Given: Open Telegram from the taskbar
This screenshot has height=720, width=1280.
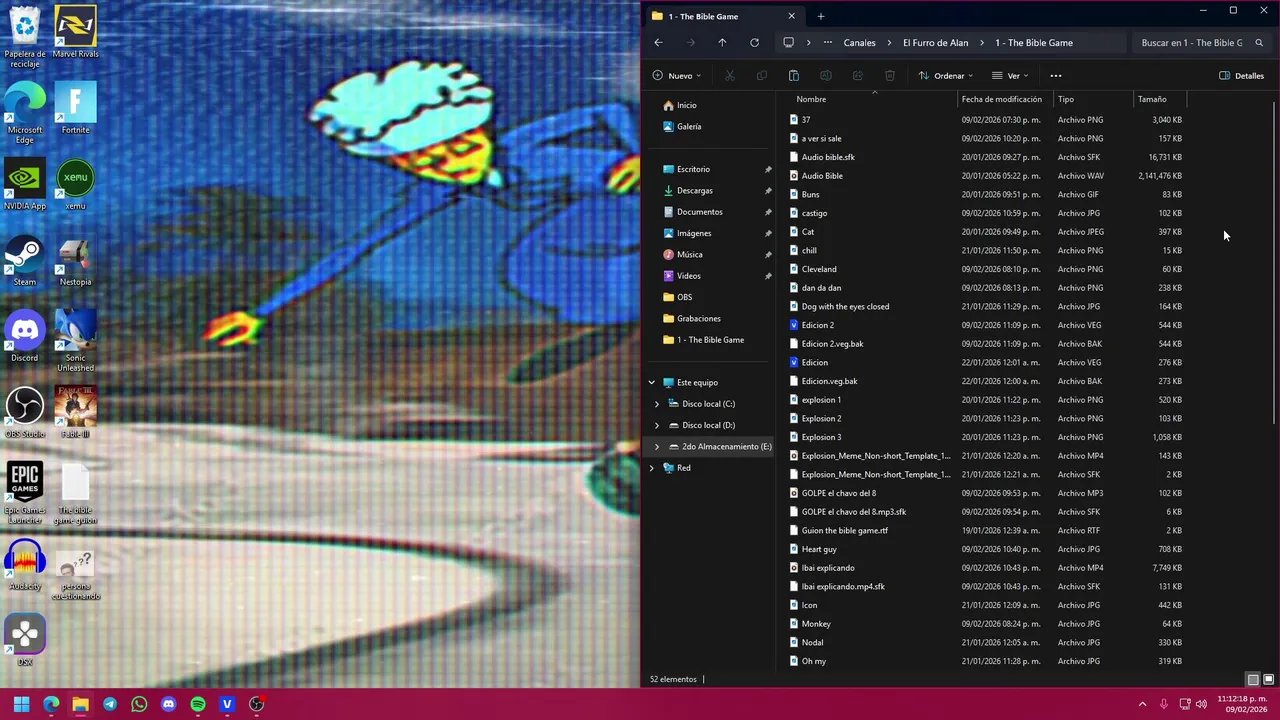Looking at the screenshot, I should 110,704.
